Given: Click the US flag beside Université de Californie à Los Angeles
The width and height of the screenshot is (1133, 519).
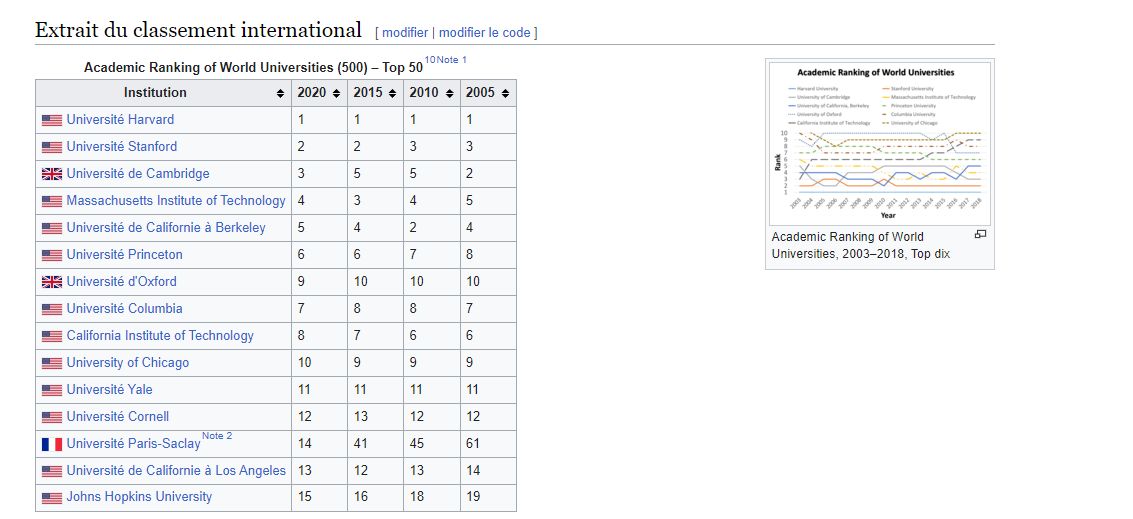Looking at the screenshot, I should pos(52,472).
